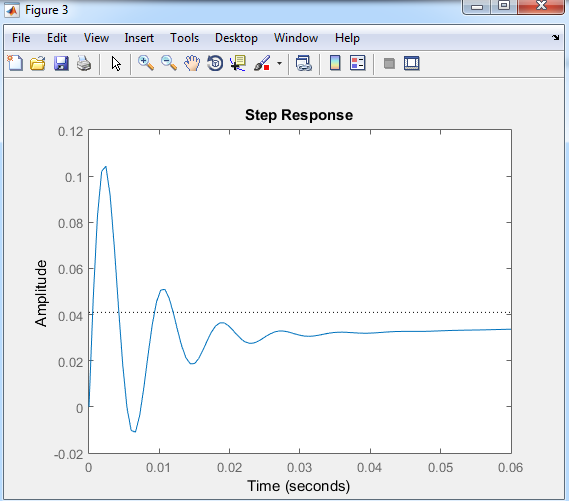Select the Edit Plot arrow tool
Screen dimensions: 569x501
click(x=116, y=63)
